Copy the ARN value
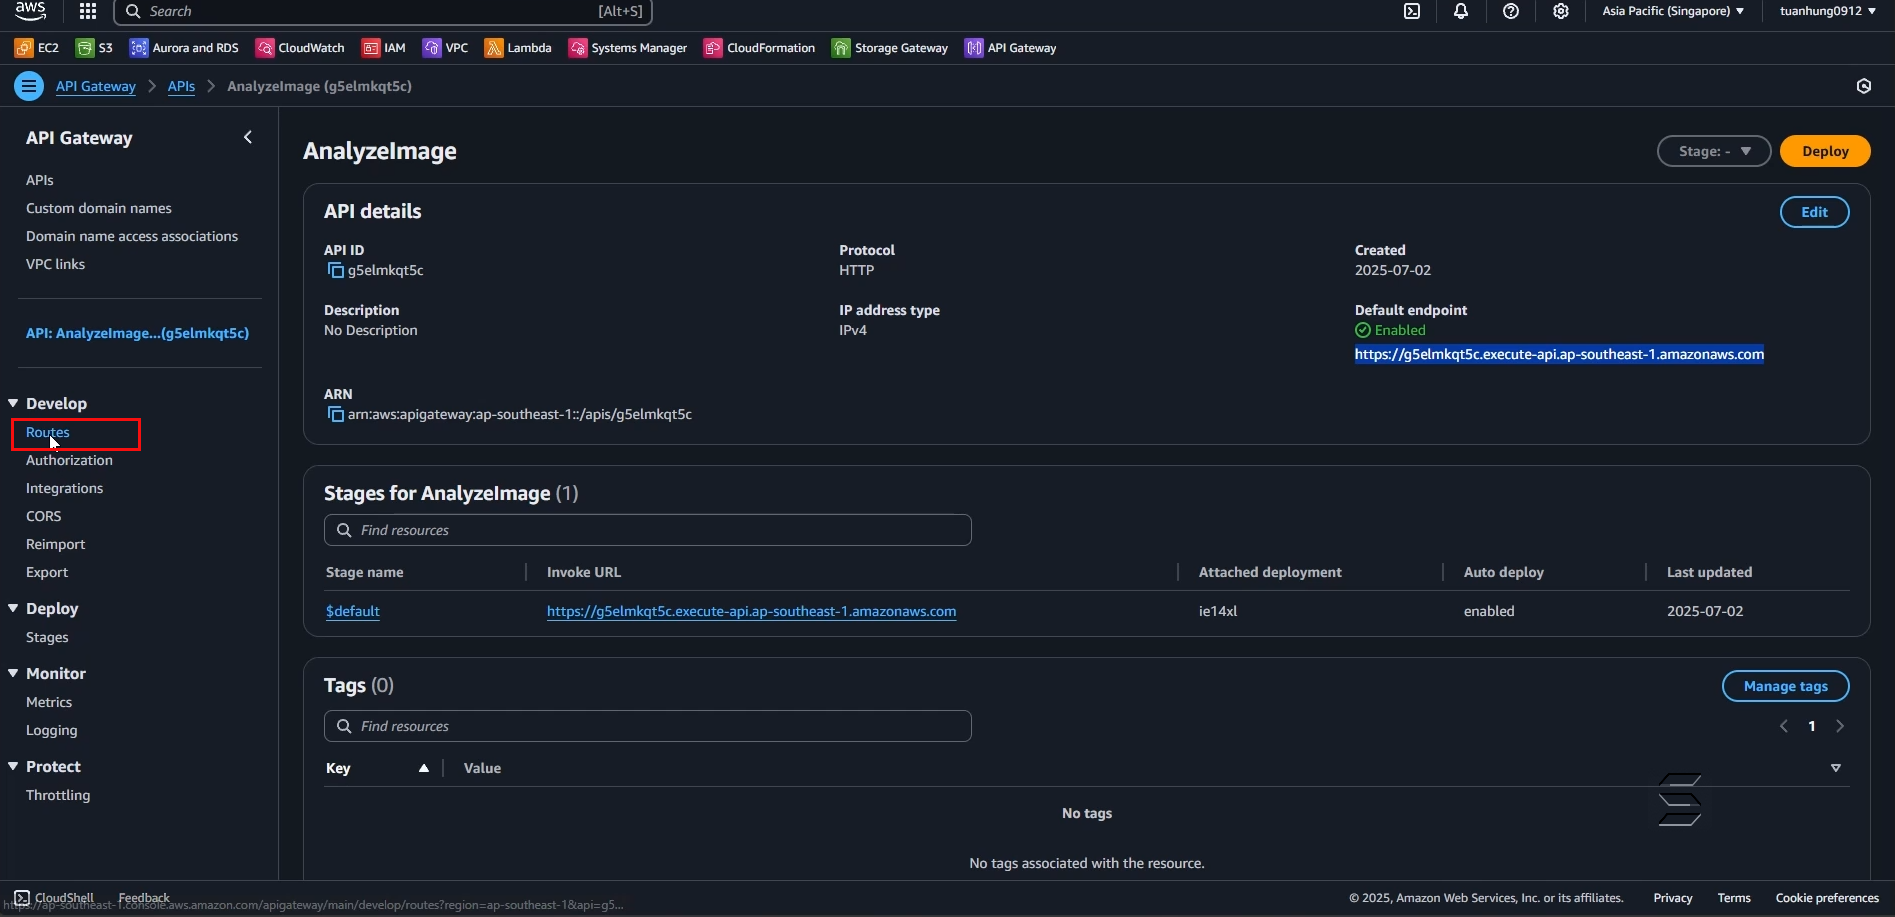This screenshot has height=917, width=1895. [x=336, y=414]
